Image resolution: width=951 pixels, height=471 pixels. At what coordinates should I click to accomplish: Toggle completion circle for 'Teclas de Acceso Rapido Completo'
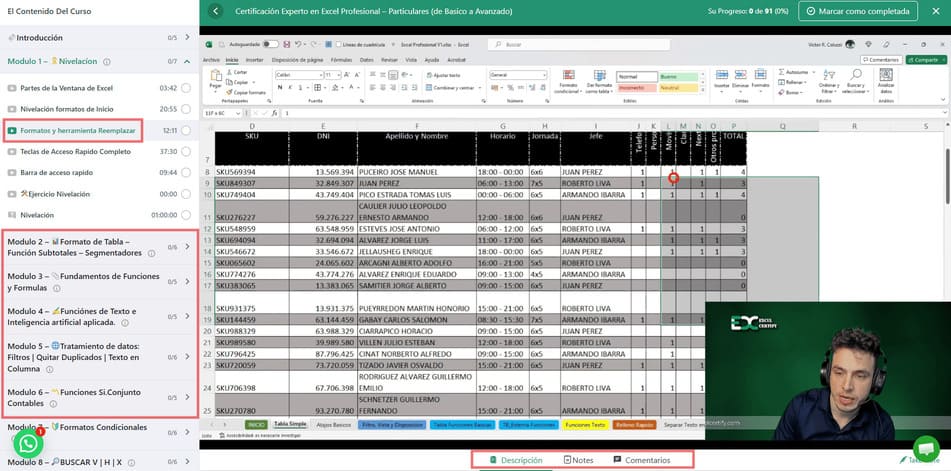(186, 152)
